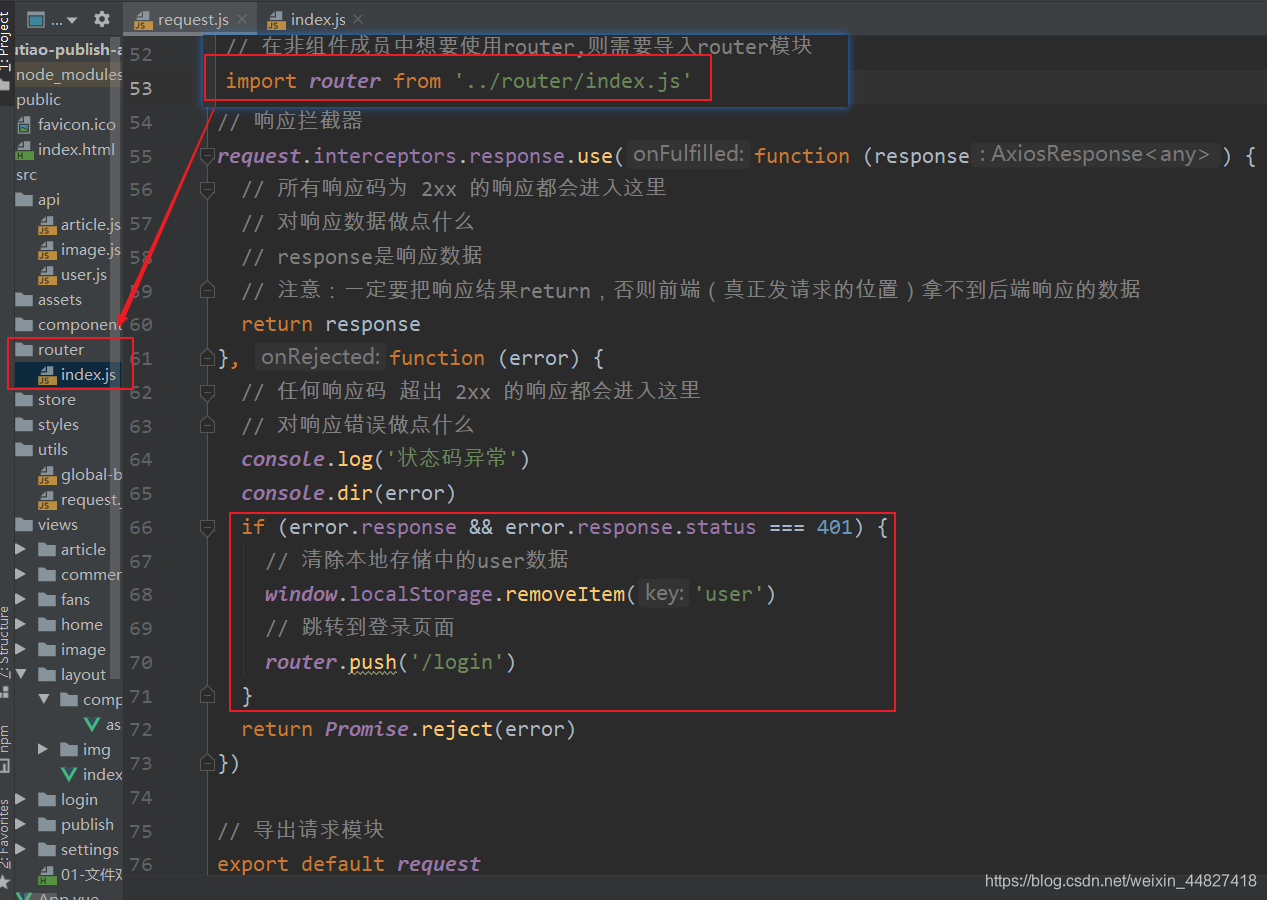Click 'export default request' line
Viewport: 1267px width, 900px height.
[x=349, y=864]
